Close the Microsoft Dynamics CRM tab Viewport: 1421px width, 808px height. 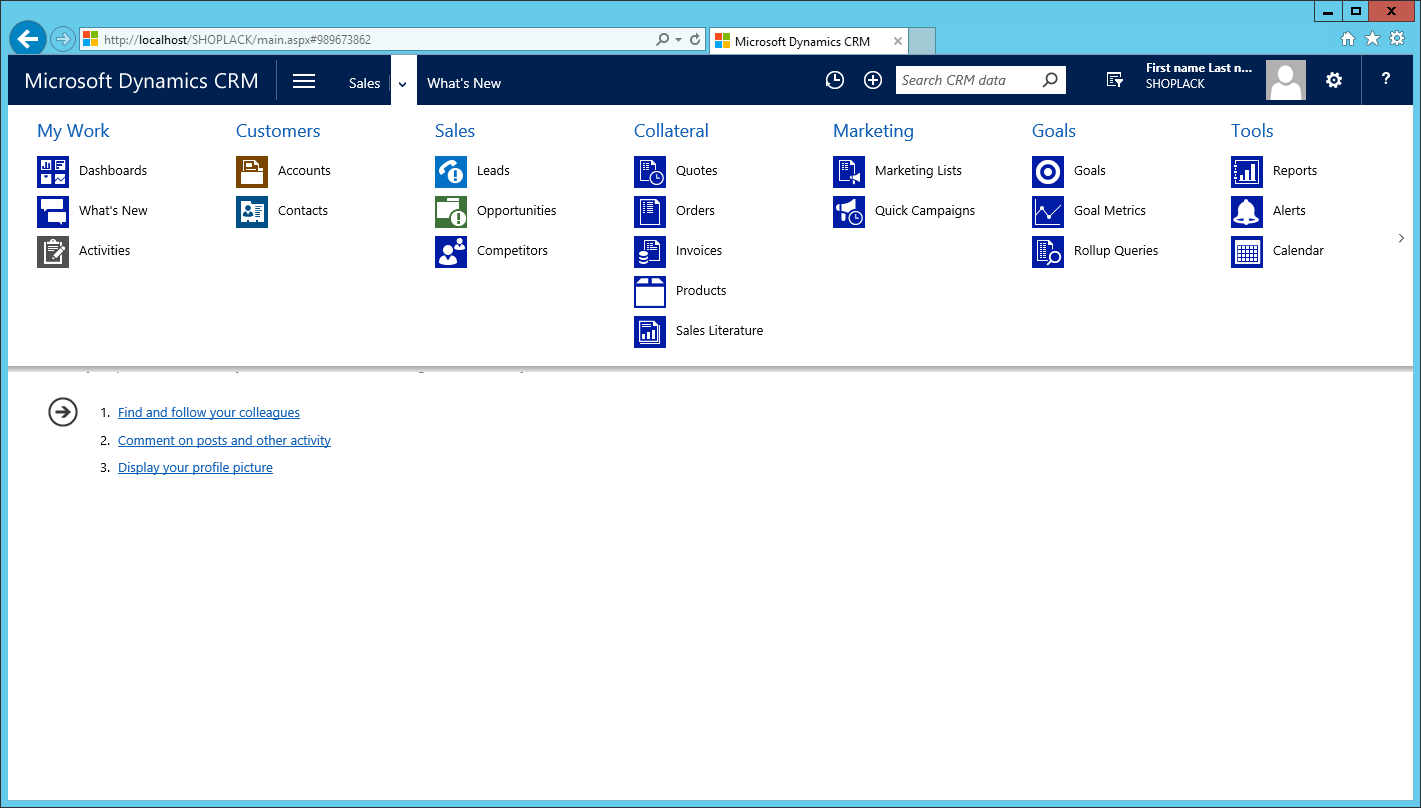[898, 42]
